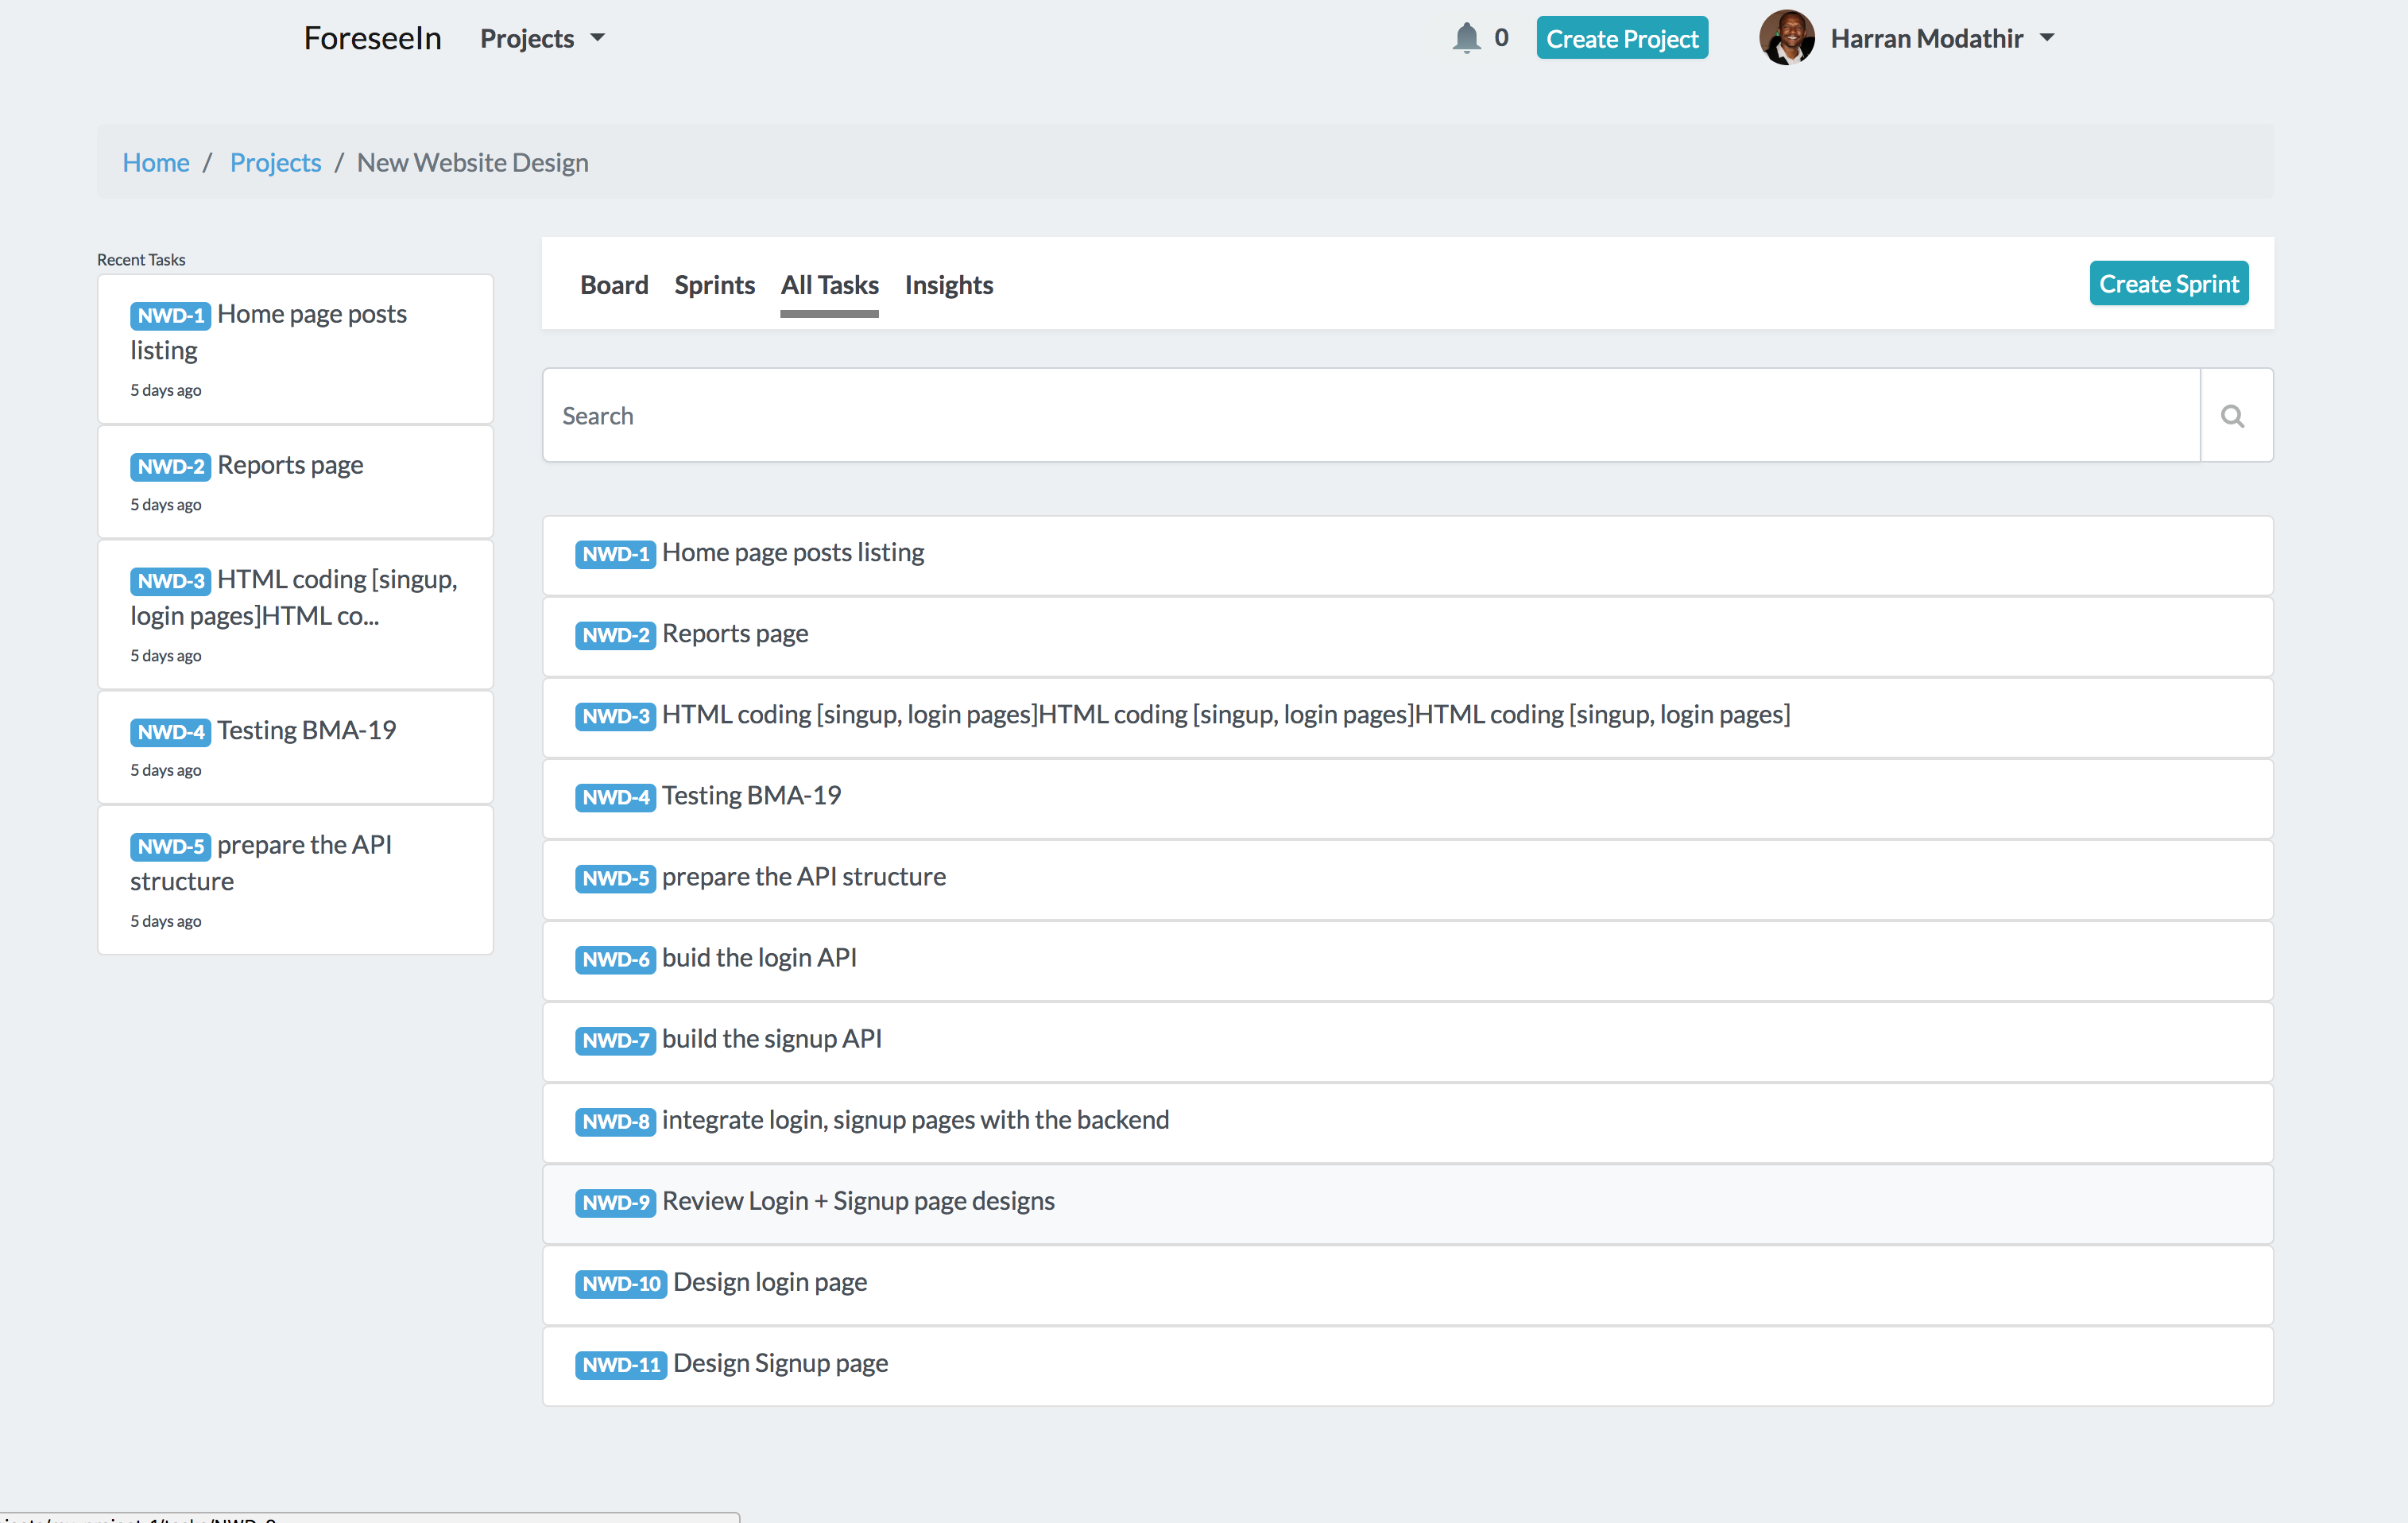Screen dimensions: 2408x1523
Task: Switch to the Sprints tab
Action: point(714,285)
